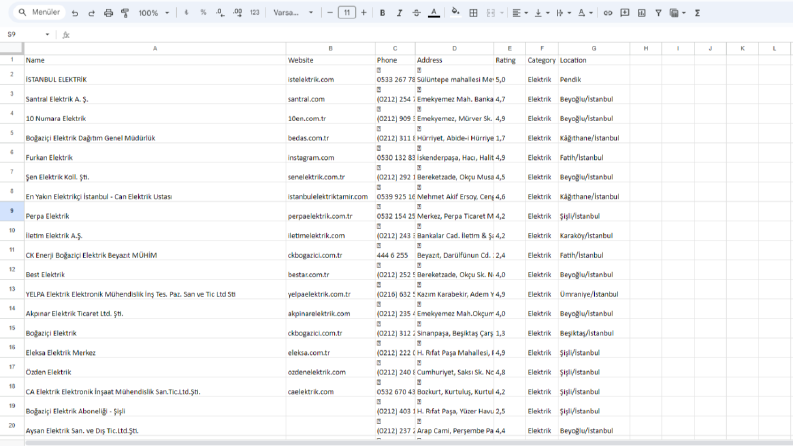
Task: Select column G header
Action: 594,49
